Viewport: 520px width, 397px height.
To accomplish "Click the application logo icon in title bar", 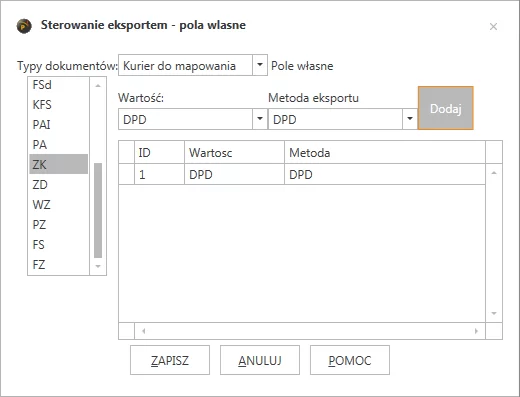I will coord(24,26).
